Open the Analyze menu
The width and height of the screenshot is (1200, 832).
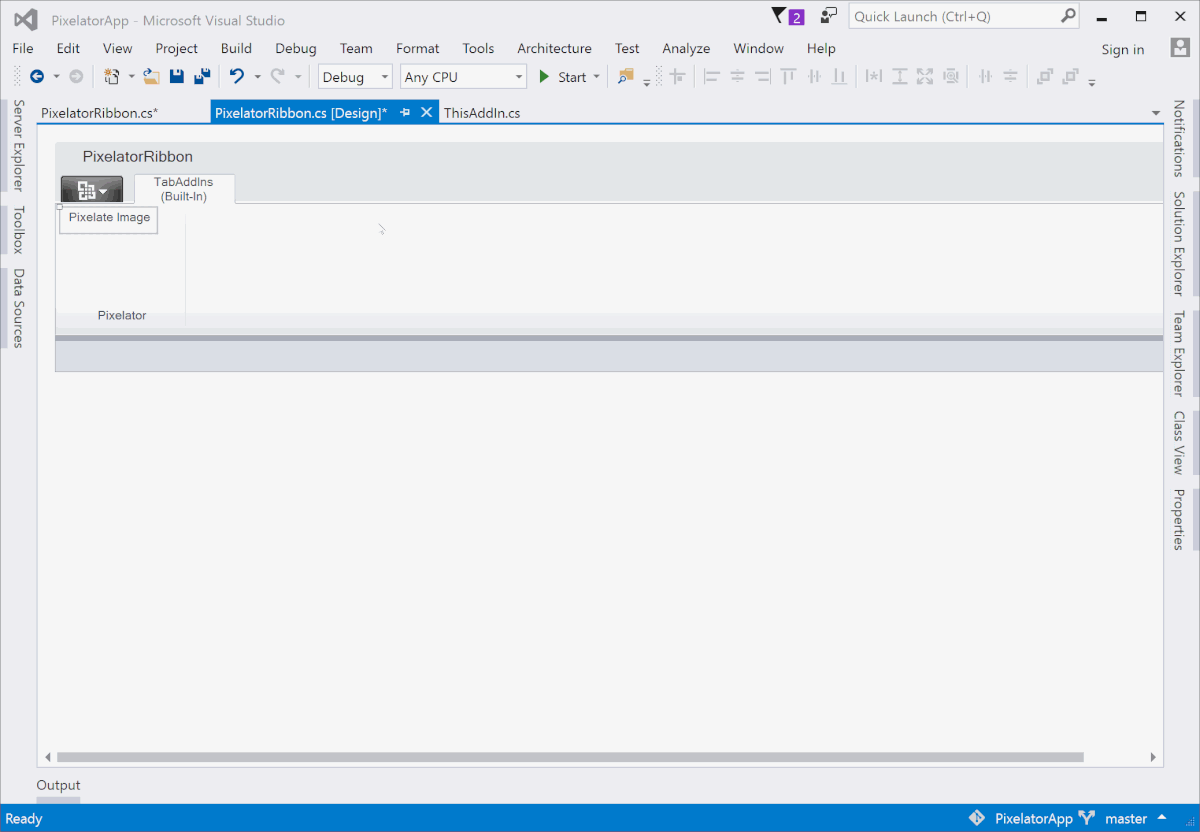tap(686, 48)
